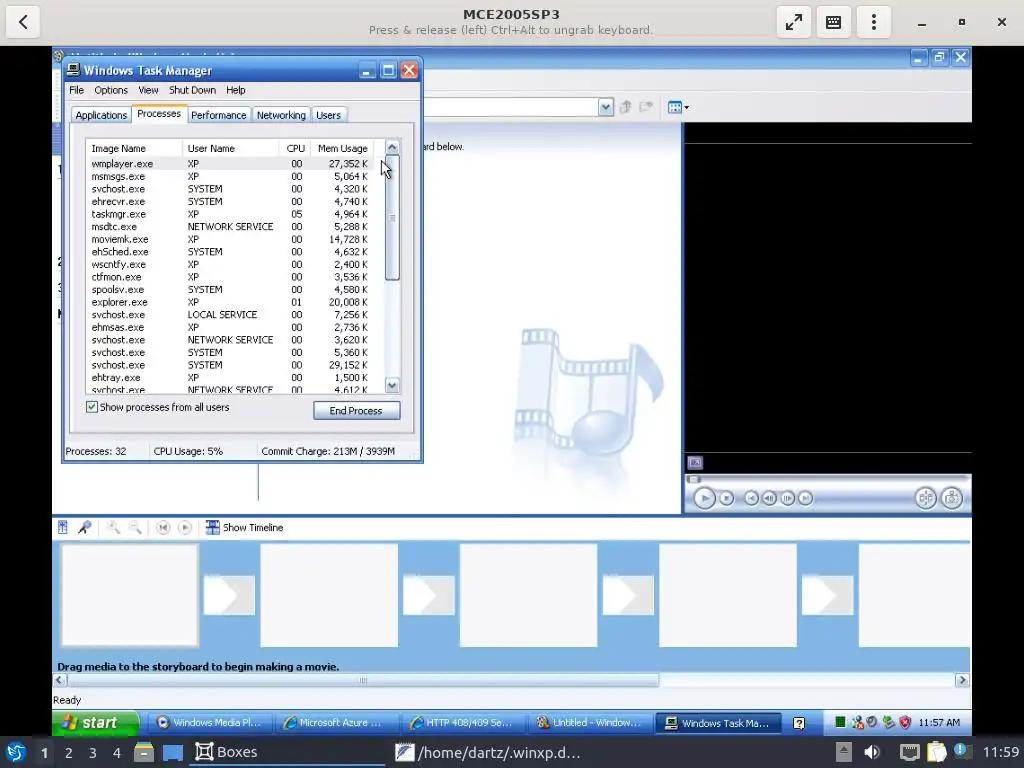Click preview monitor seek bar slider handle
The image size is (1024, 768).
[694, 479]
